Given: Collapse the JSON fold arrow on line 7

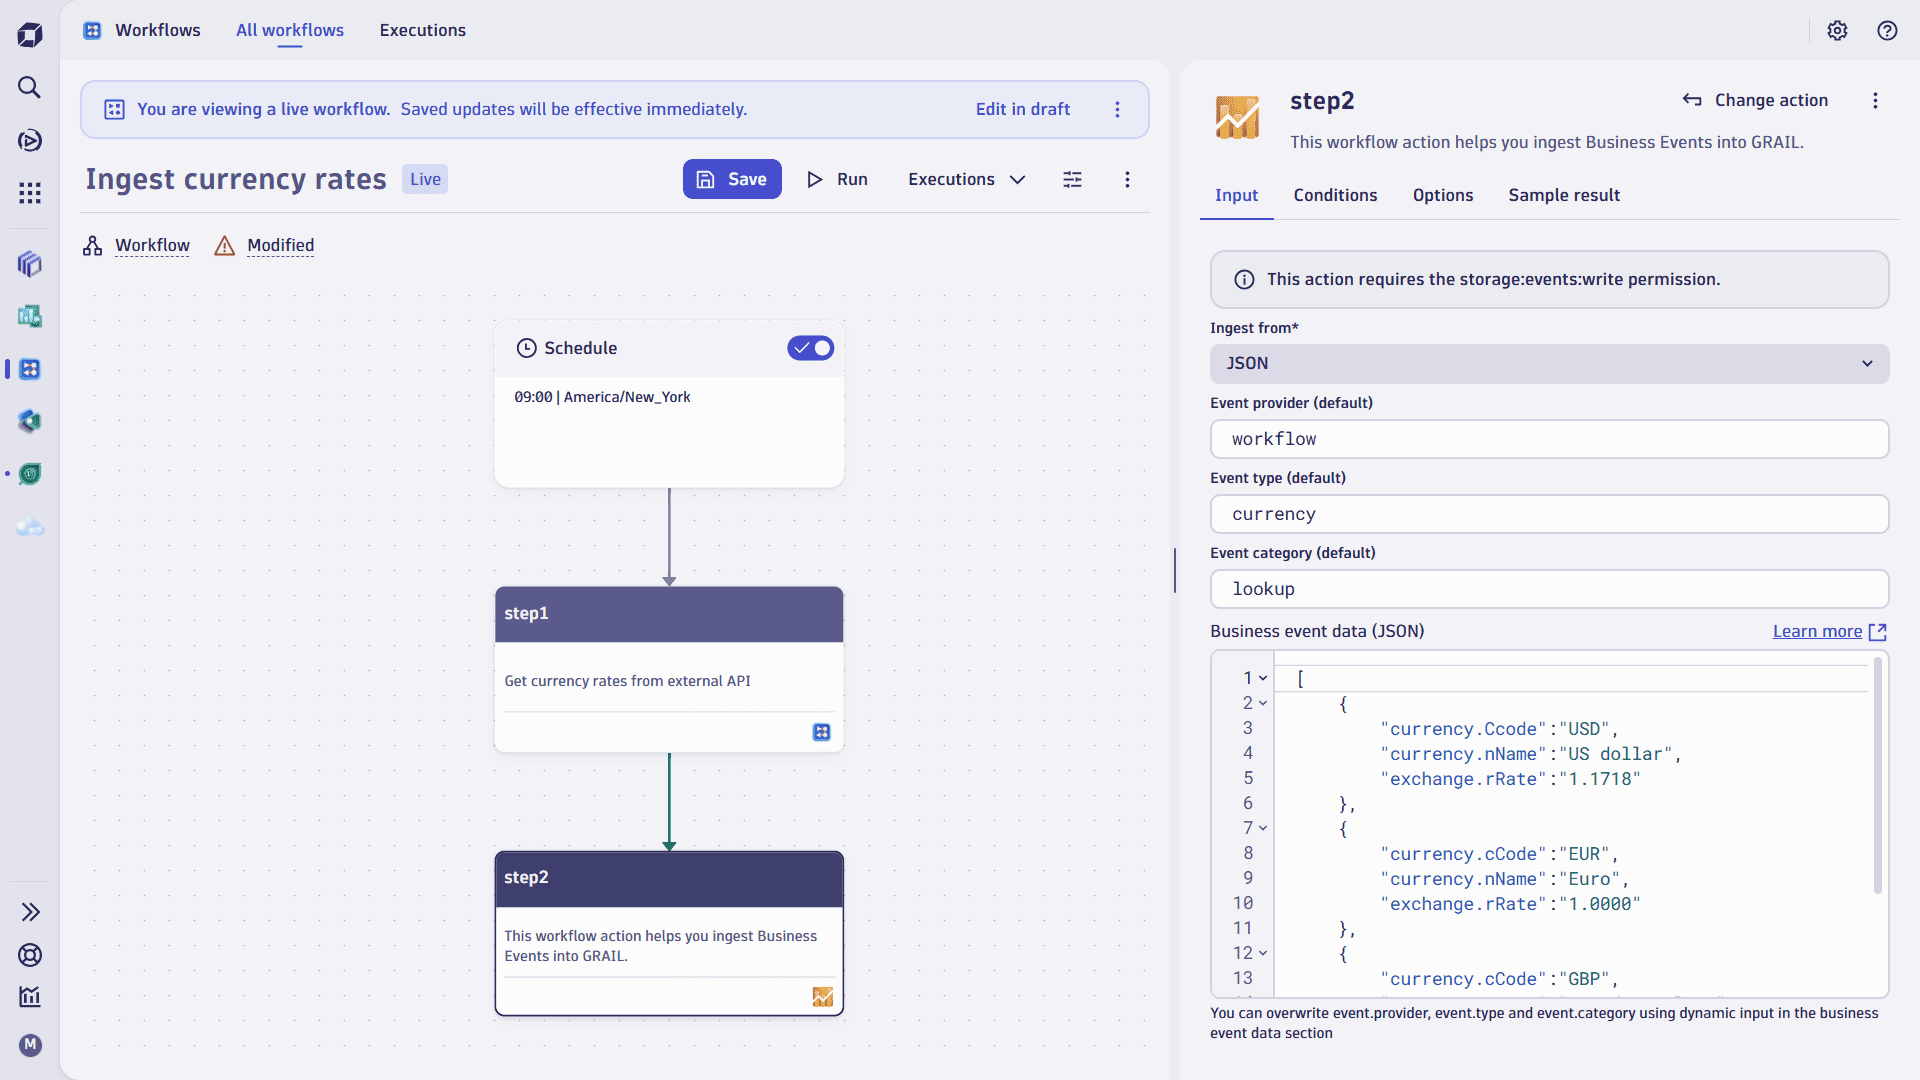Looking at the screenshot, I should click(1263, 828).
